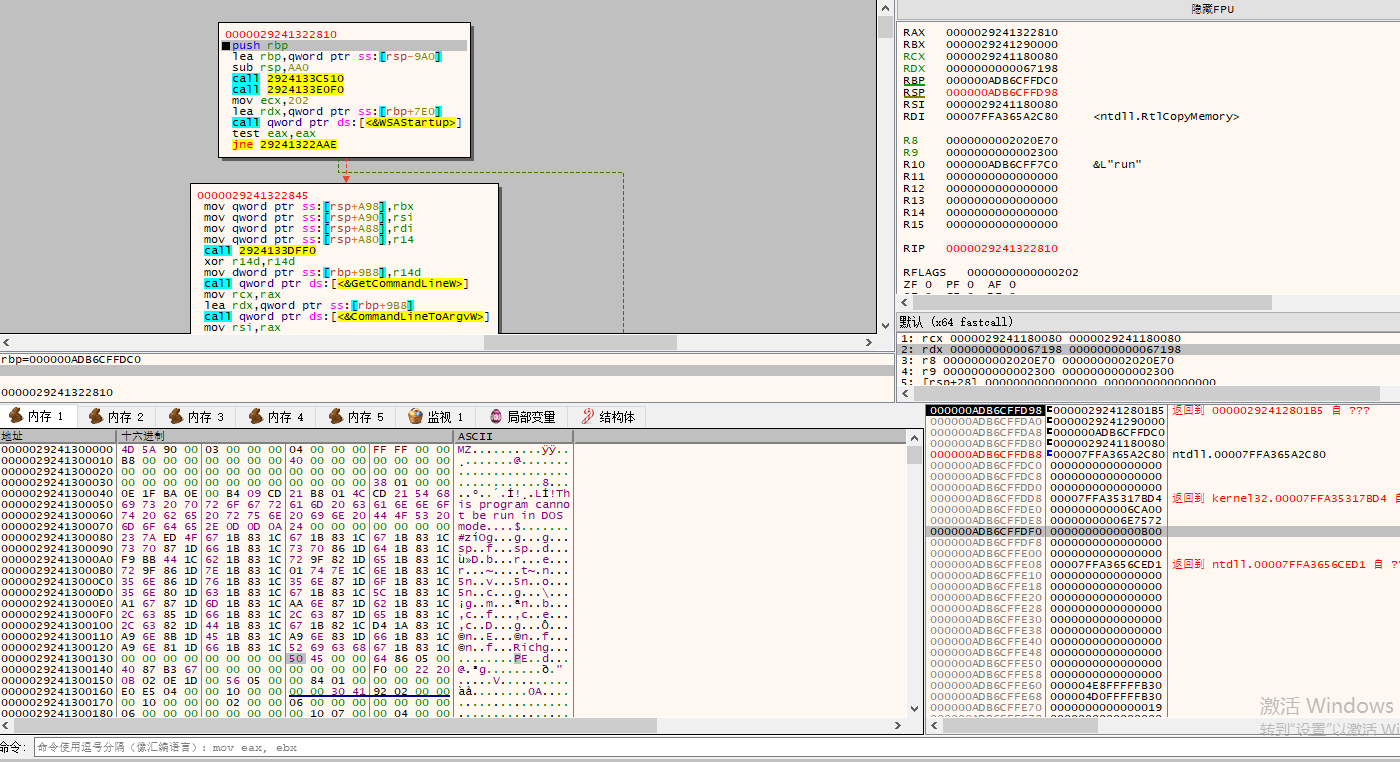The height and width of the screenshot is (762, 1400).
Task: Open the 监视 1 watch tab
Action: [437, 416]
